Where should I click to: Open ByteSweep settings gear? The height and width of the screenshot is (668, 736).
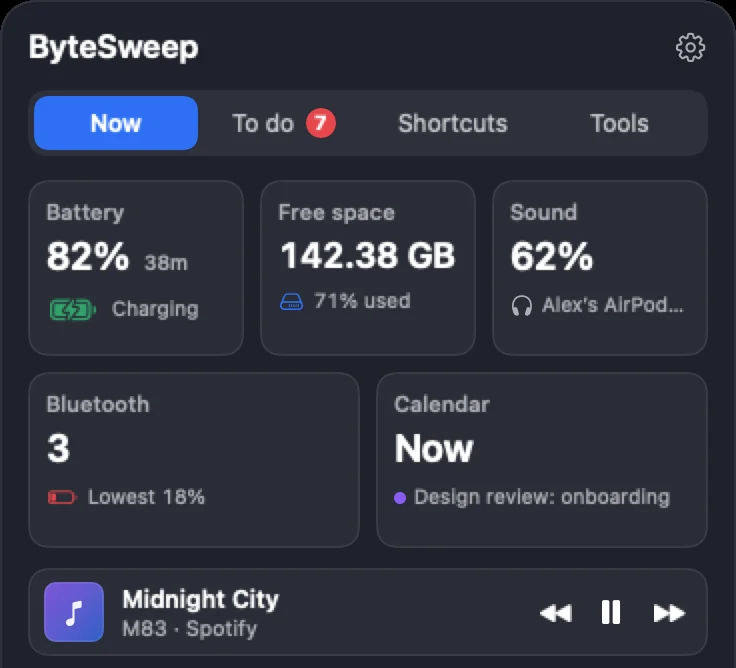pyautogui.click(x=690, y=47)
